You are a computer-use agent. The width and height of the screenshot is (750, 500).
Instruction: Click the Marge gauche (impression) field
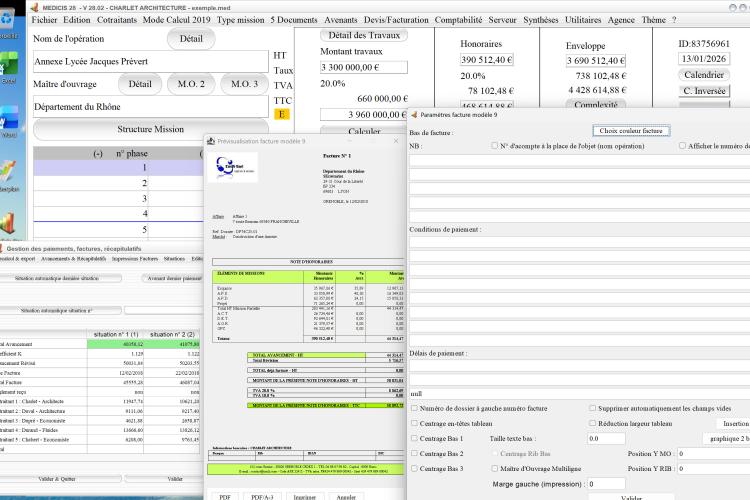tap(606, 484)
